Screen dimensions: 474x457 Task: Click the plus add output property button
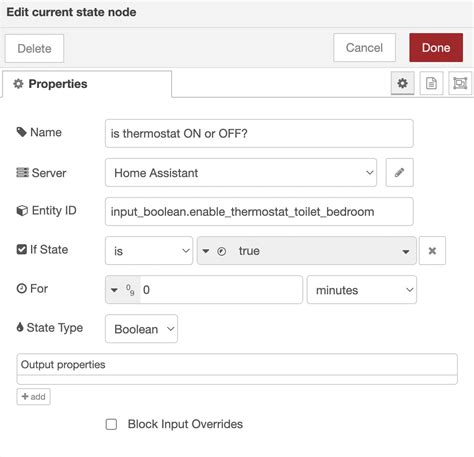point(33,397)
